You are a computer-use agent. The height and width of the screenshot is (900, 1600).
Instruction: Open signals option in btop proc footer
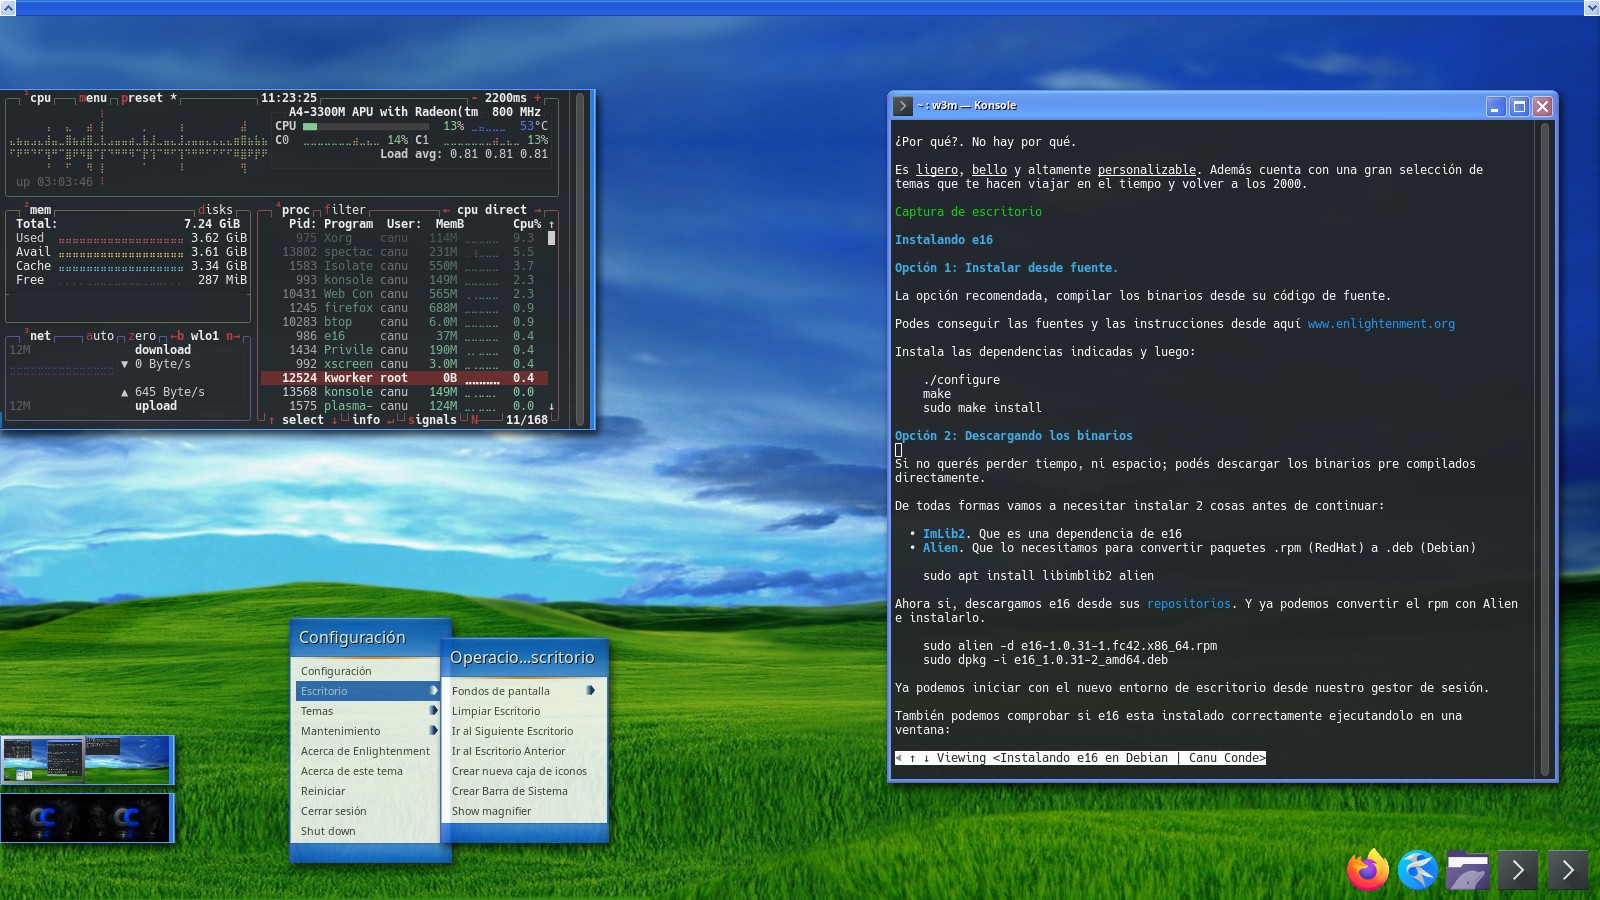(432, 420)
